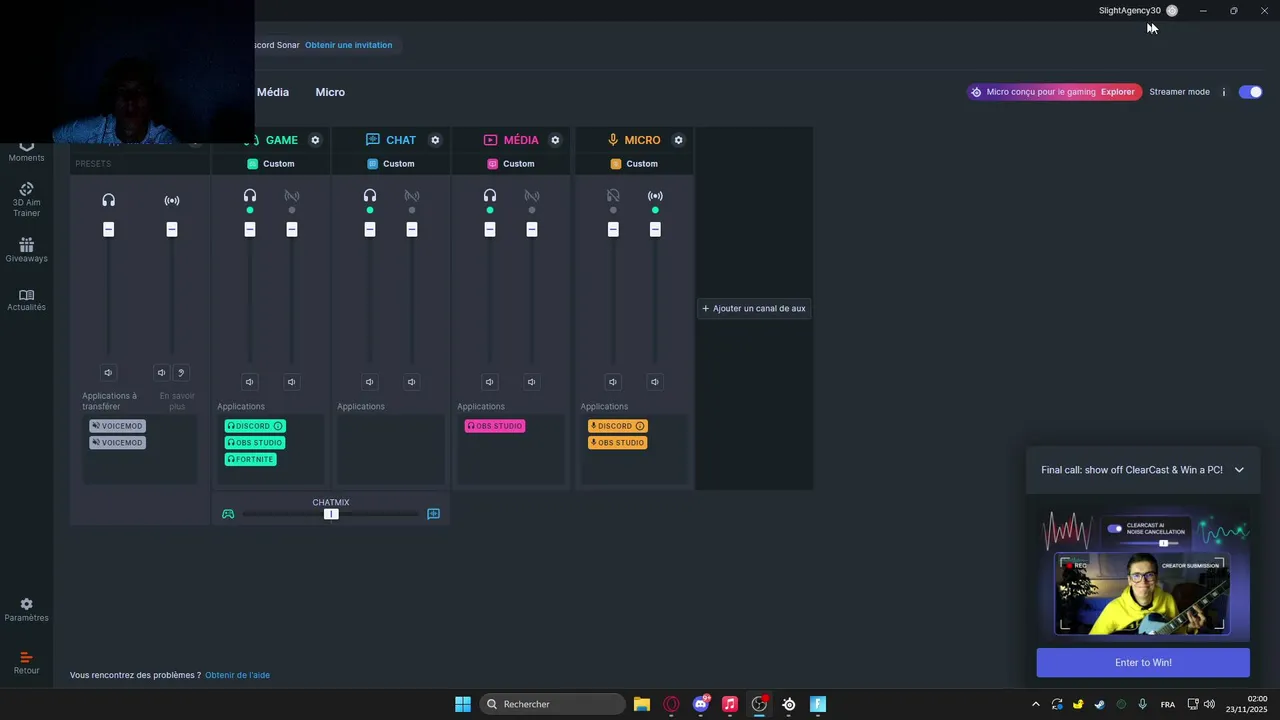The height and width of the screenshot is (720, 1280).
Task: Open Actualités in the sidebar
Action: (x=27, y=300)
